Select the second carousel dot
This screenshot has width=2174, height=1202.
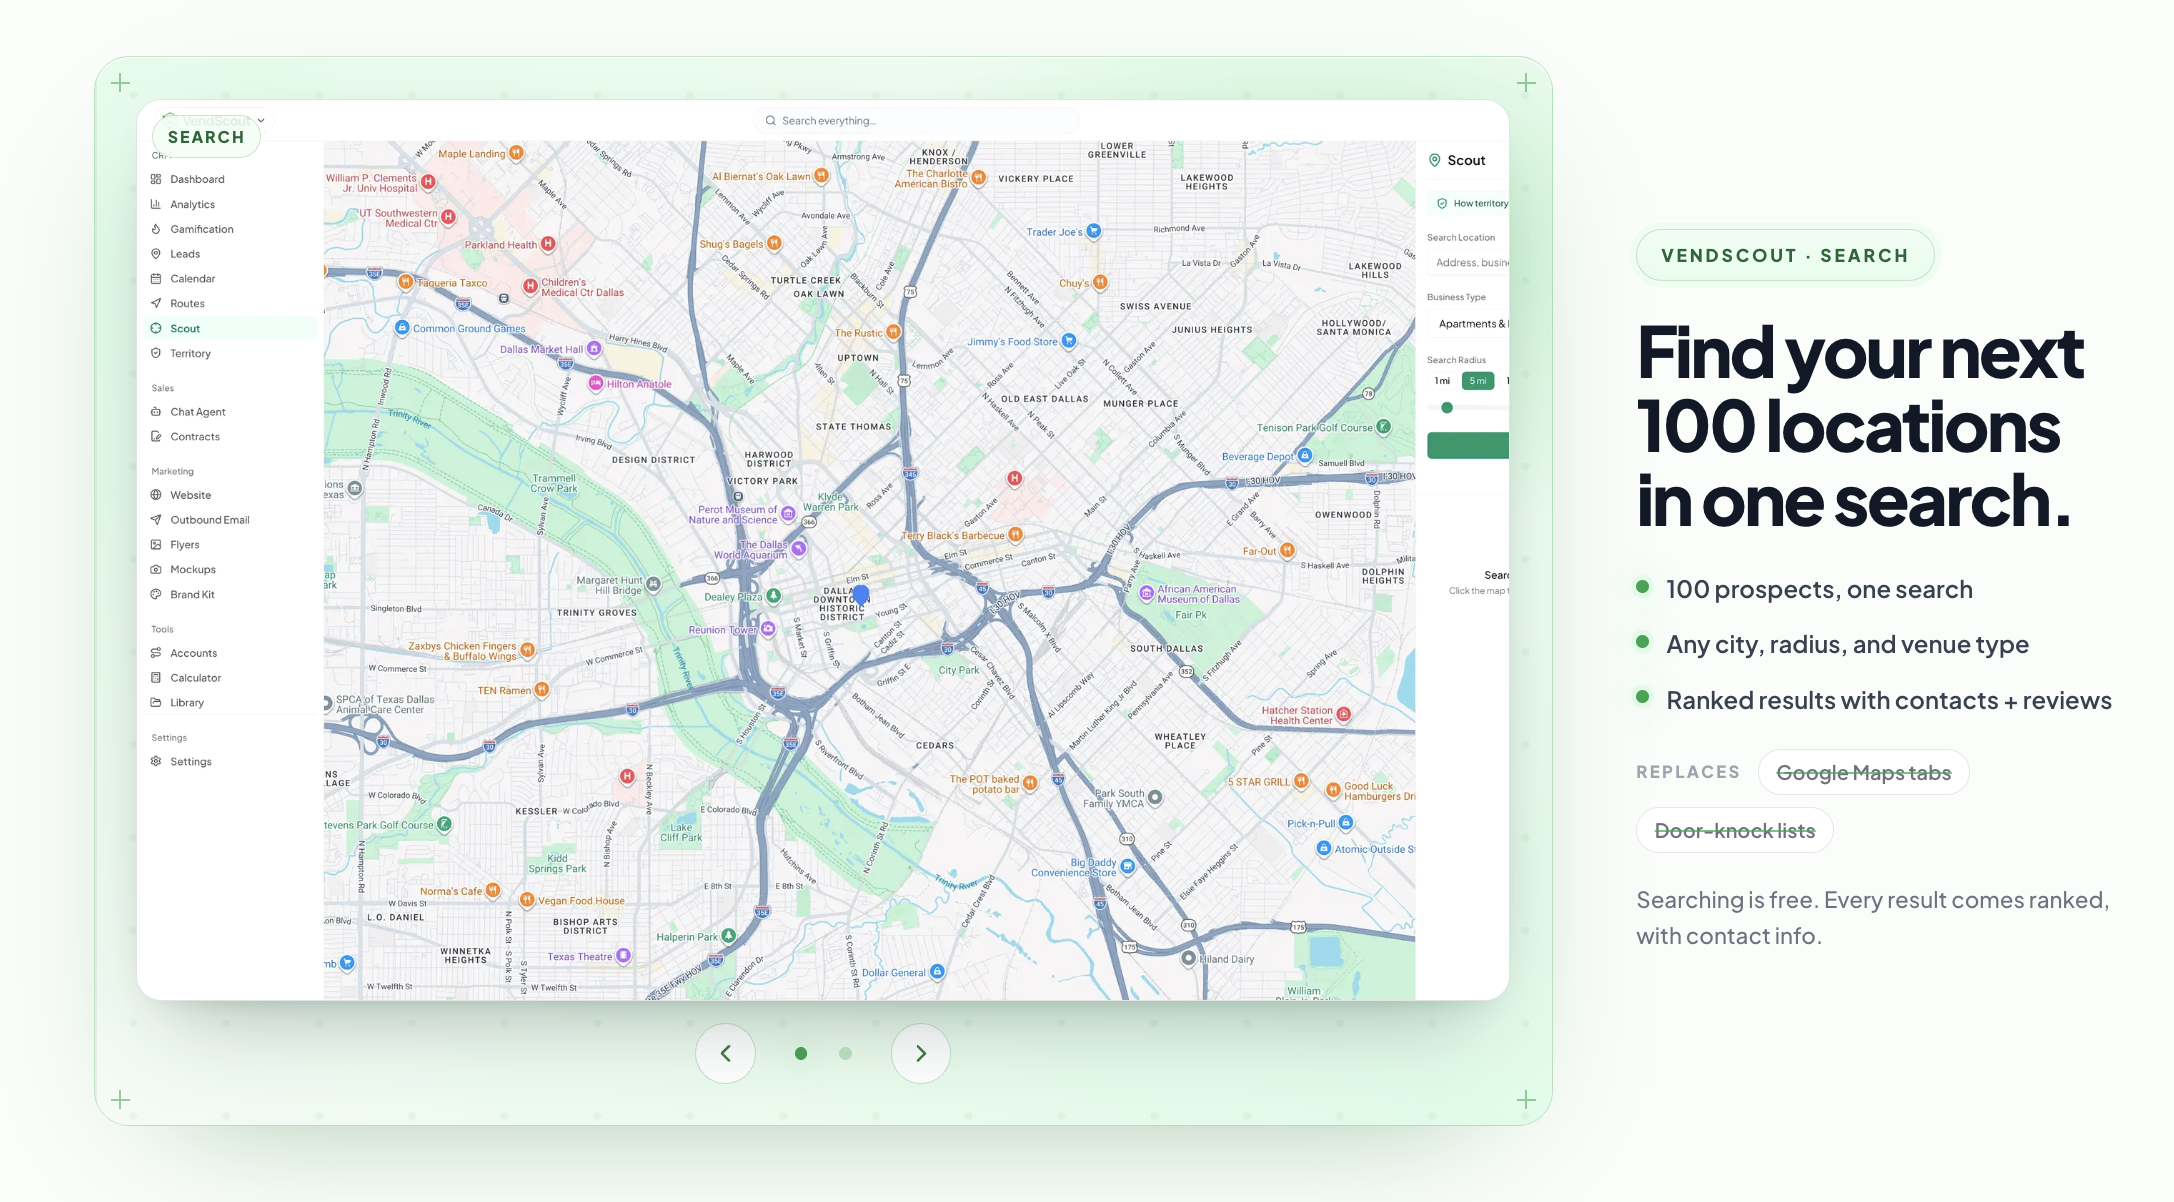coord(846,1053)
